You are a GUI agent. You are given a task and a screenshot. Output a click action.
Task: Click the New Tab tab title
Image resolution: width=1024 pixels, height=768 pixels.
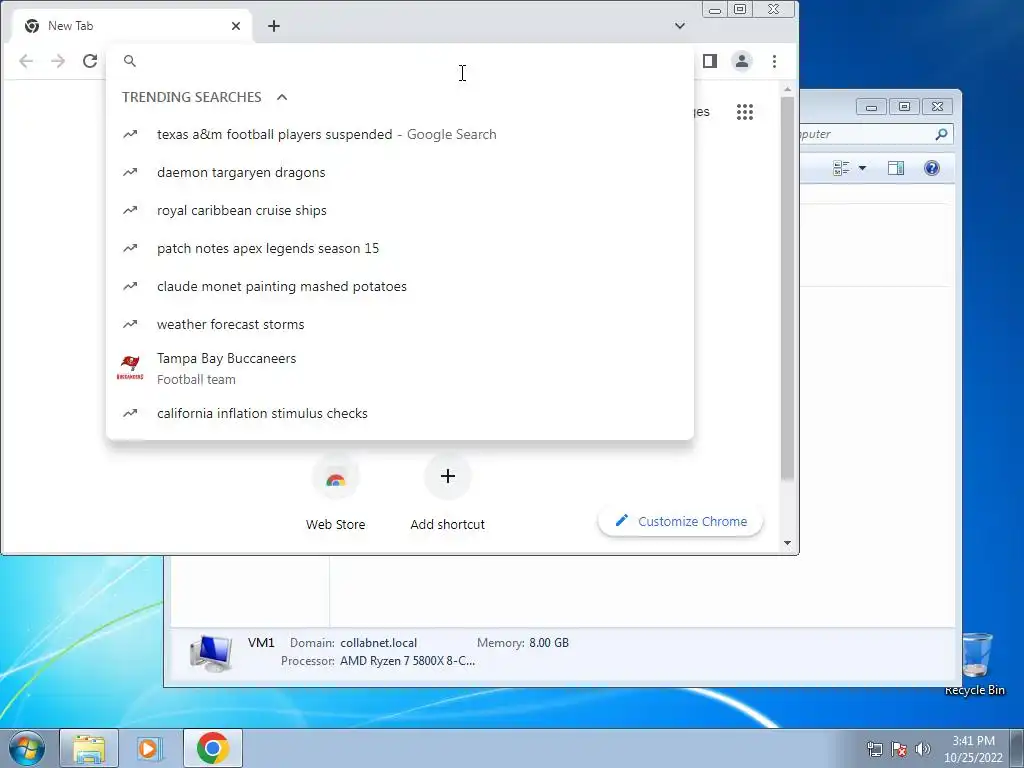pos(71,26)
